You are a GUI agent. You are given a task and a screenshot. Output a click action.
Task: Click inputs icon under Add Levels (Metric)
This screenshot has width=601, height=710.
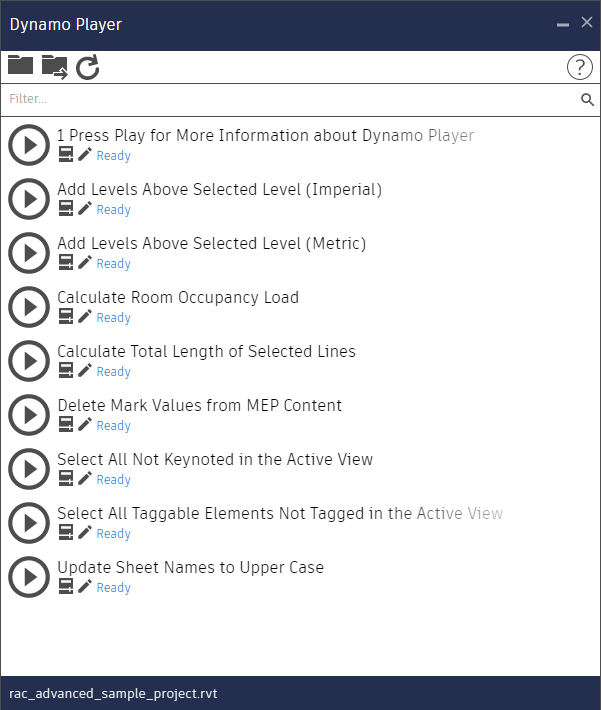click(x=66, y=263)
